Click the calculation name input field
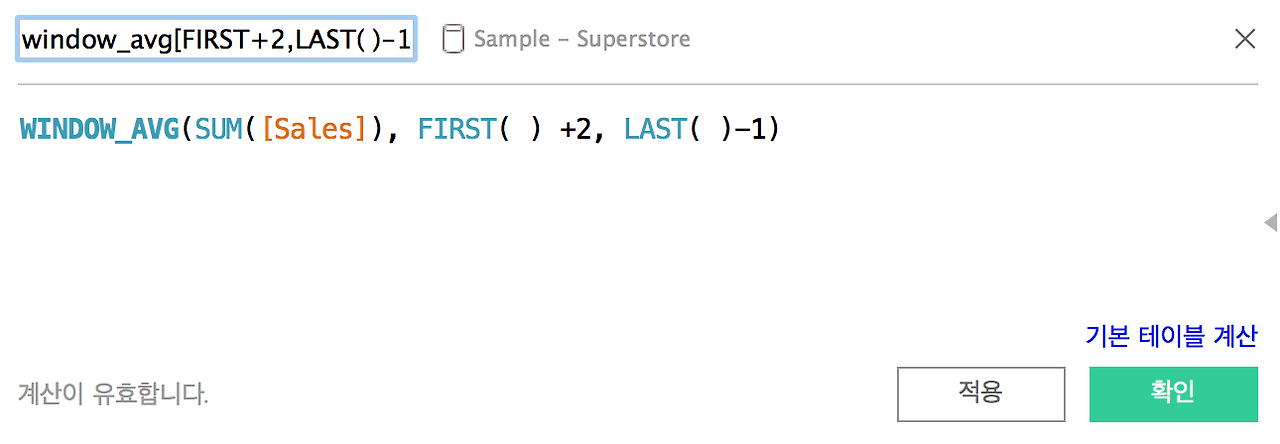The height and width of the screenshot is (444, 1280). (217, 40)
